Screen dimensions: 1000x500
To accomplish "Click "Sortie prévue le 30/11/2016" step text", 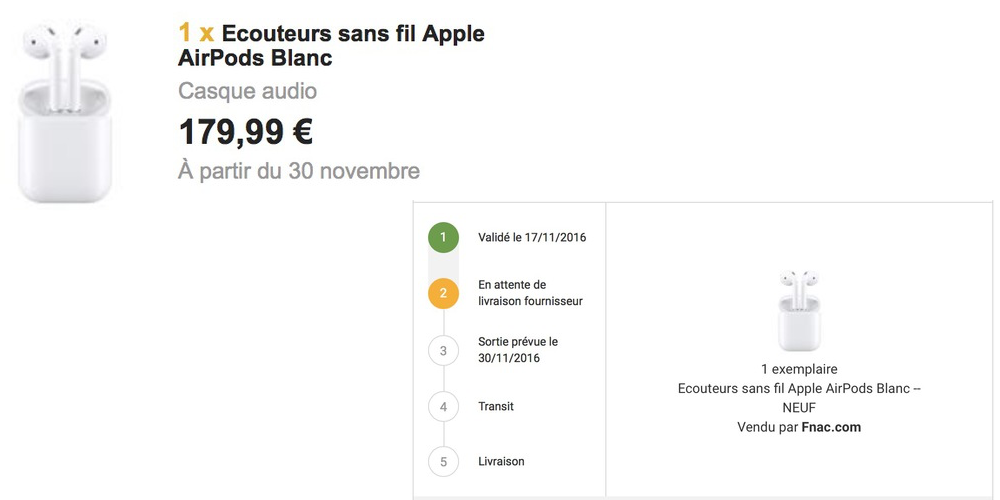I will point(518,350).
